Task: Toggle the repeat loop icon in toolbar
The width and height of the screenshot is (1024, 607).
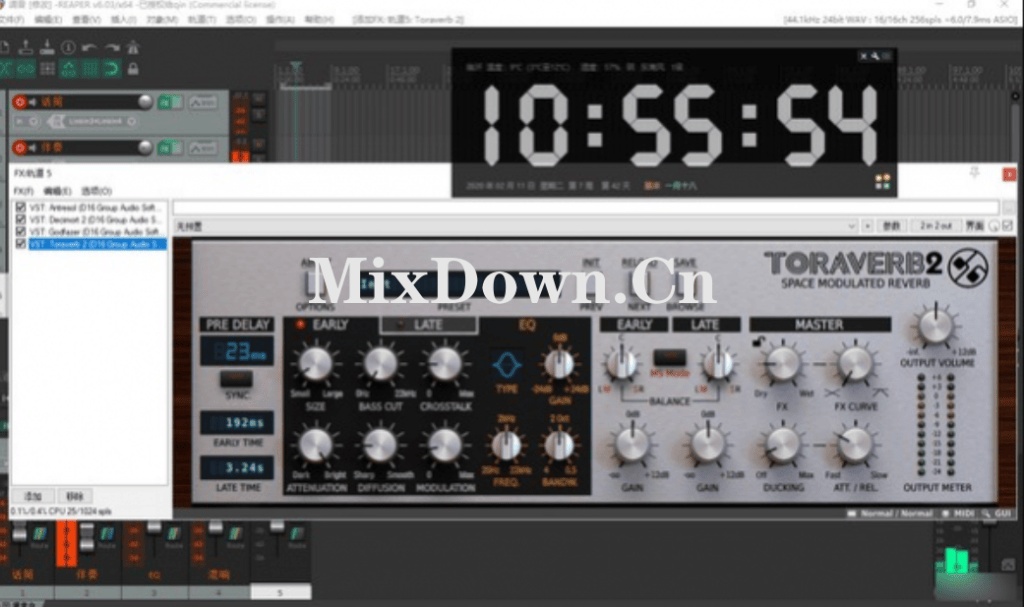Action: pos(111,69)
